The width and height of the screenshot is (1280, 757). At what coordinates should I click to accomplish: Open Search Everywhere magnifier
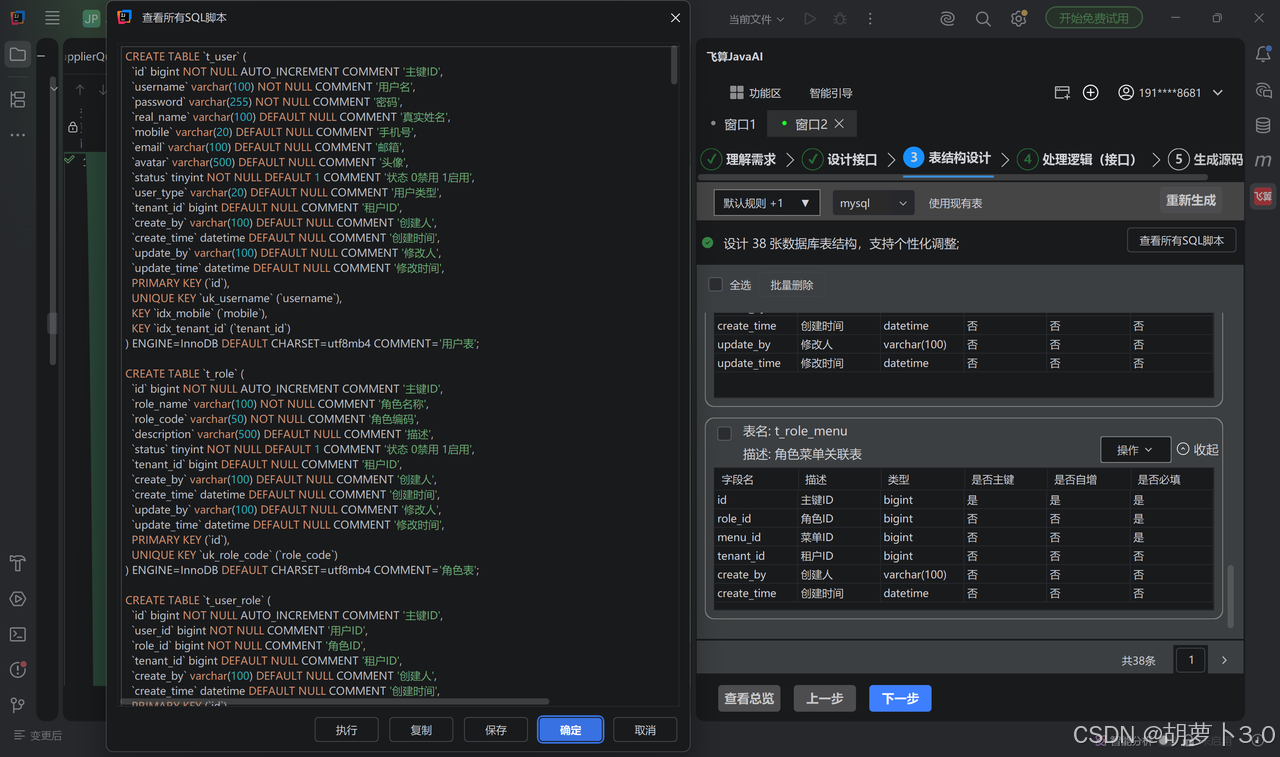pyautogui.click(x=983, y=19)
